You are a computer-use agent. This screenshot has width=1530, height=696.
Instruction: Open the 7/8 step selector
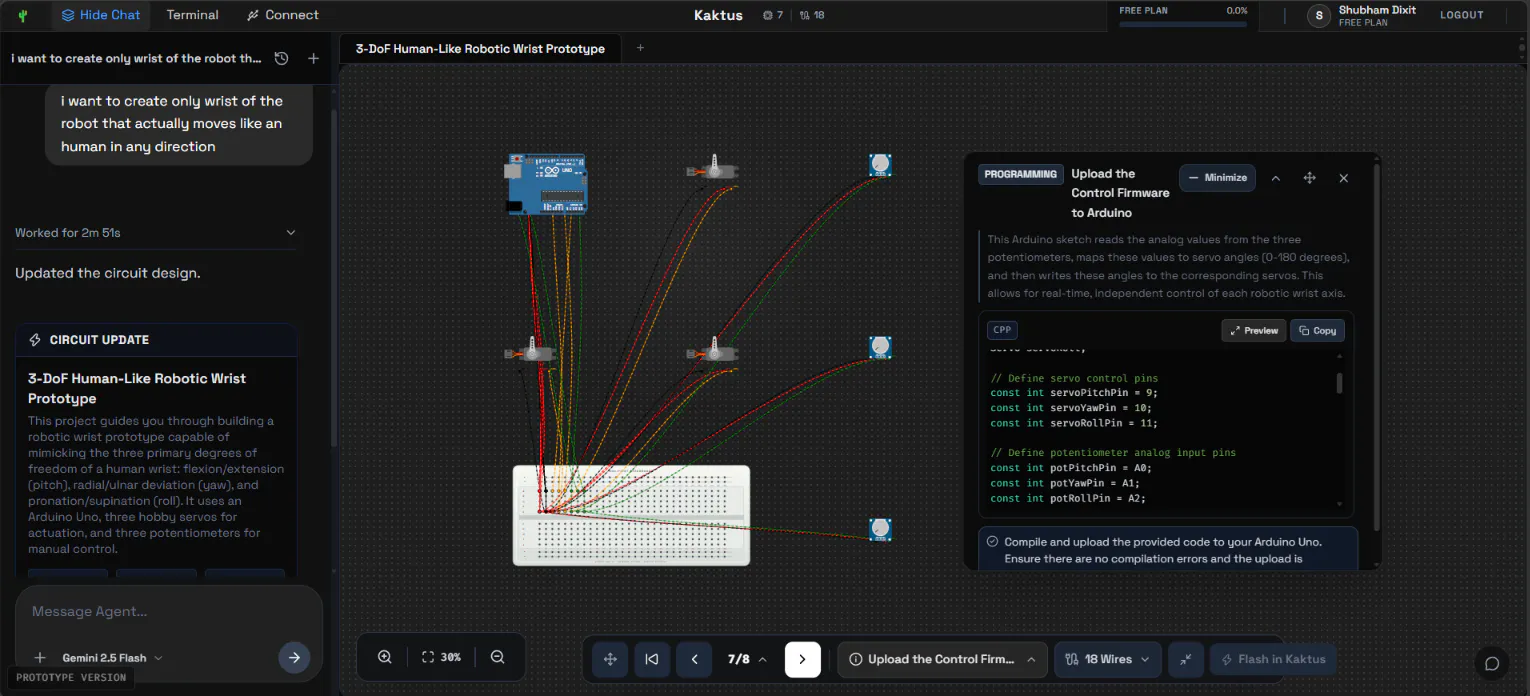click(x=747, y=659)
